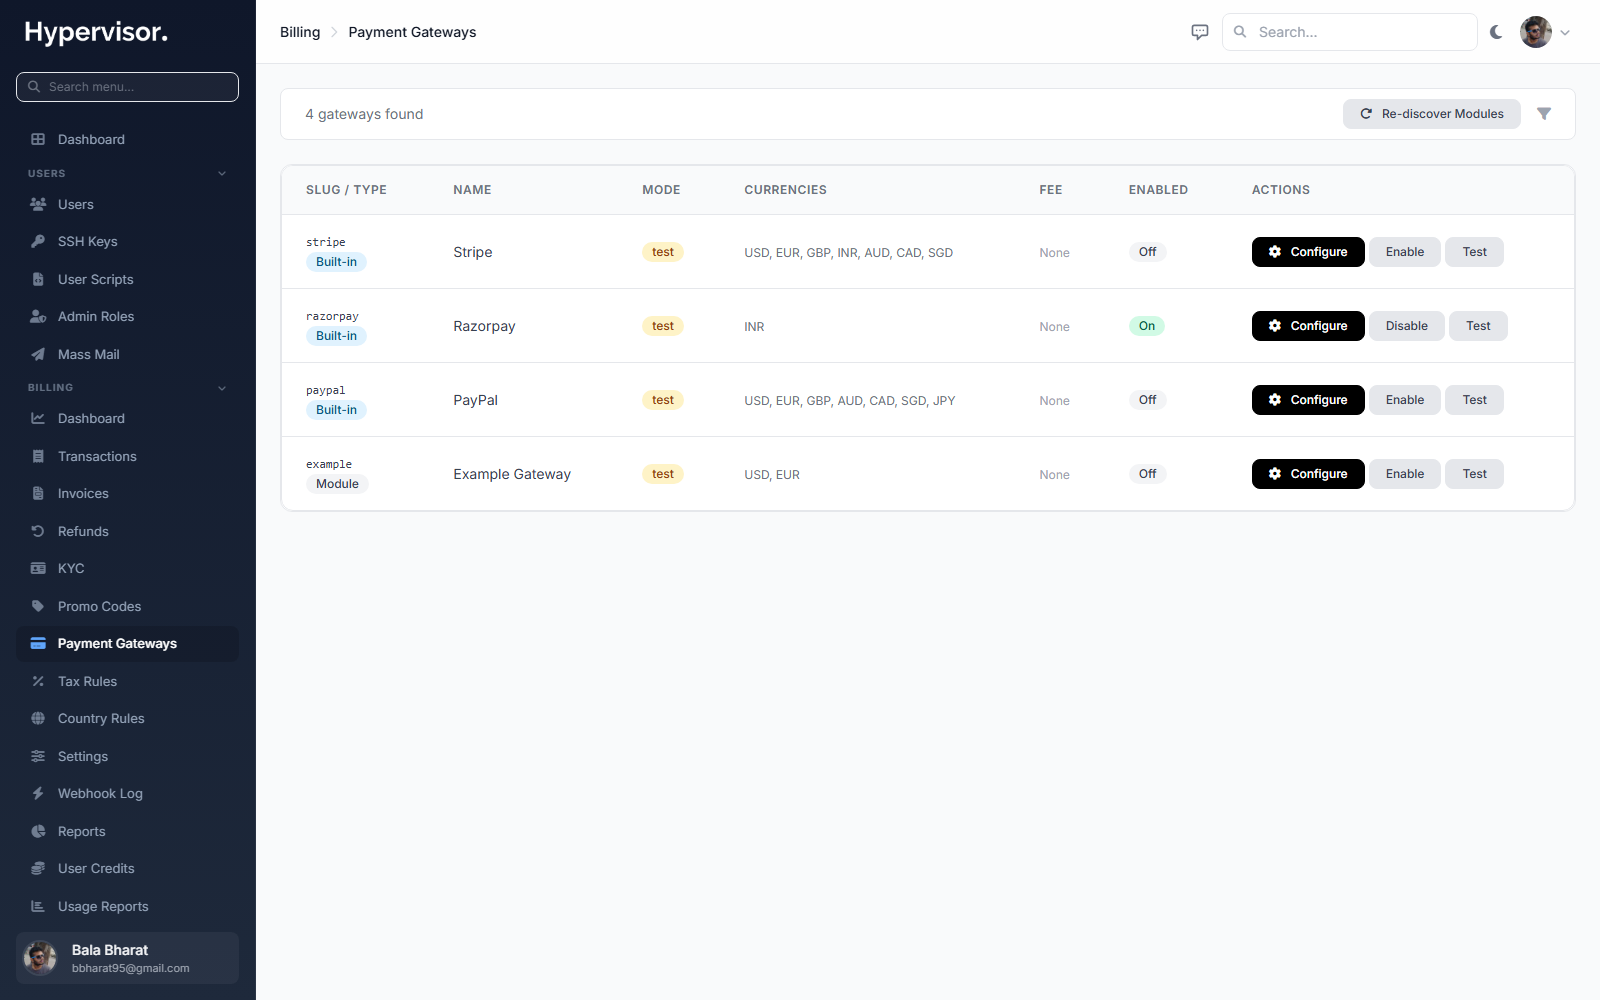1600x1000 pixels.
Task: Open the profile avatar dropdown chevron
Action: tap(1565, 32)
